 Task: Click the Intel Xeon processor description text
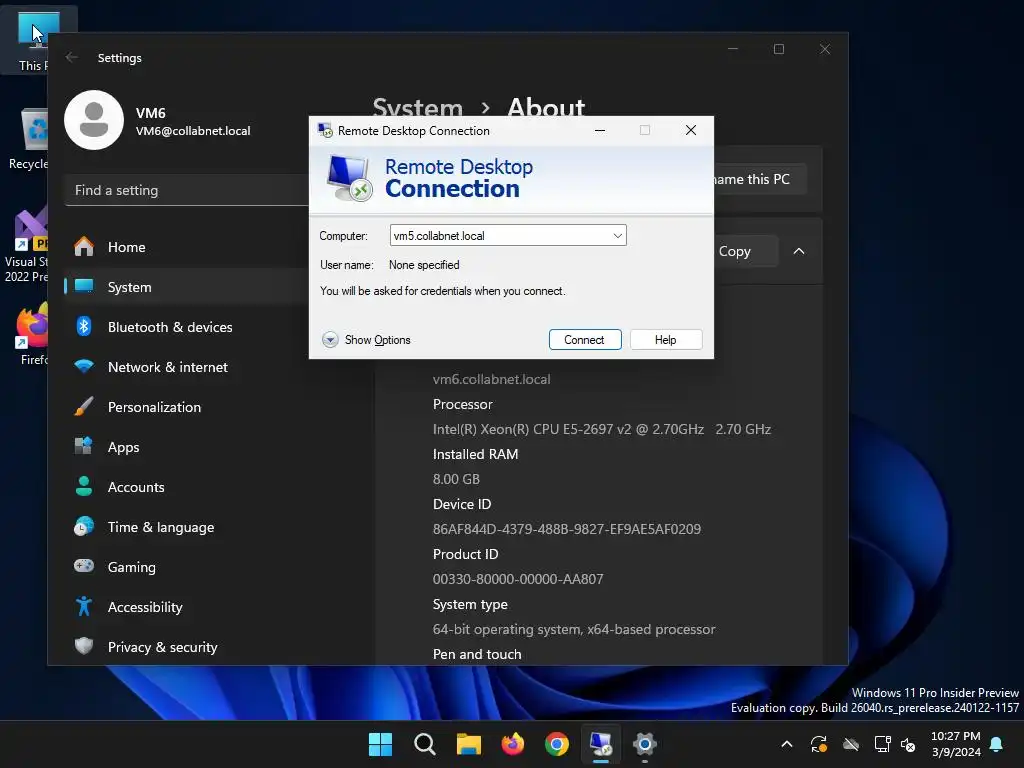coord(601,429)
